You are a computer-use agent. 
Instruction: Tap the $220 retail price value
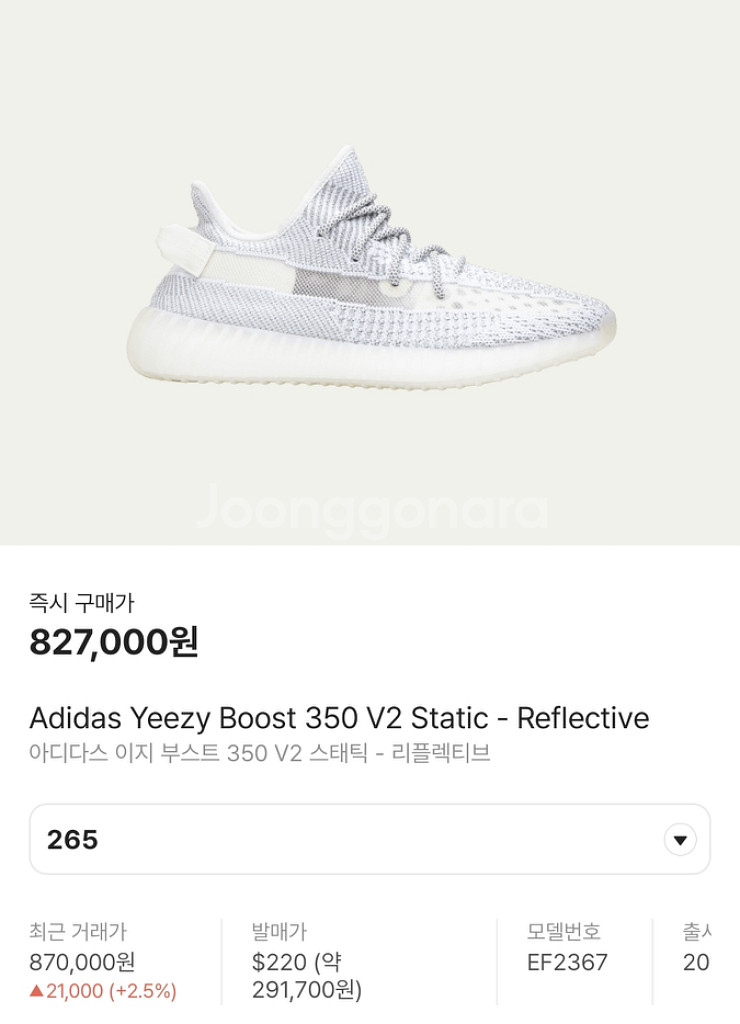[281, 962]
